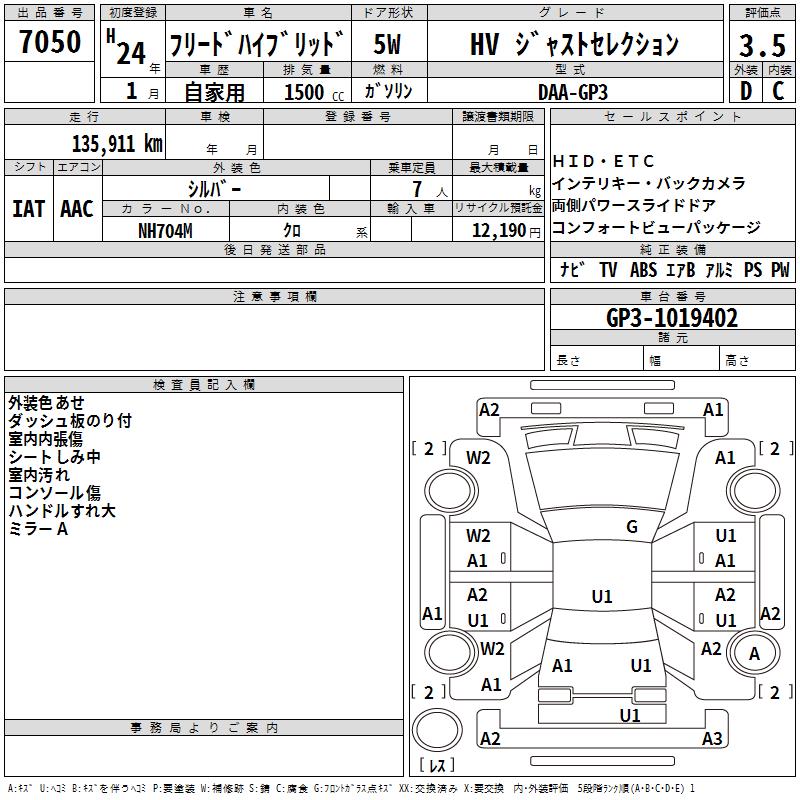Viewport: 800px width, 800px height.
Task: Select interior color クロ
Action: pyautogui.click(x=292, y=231)
